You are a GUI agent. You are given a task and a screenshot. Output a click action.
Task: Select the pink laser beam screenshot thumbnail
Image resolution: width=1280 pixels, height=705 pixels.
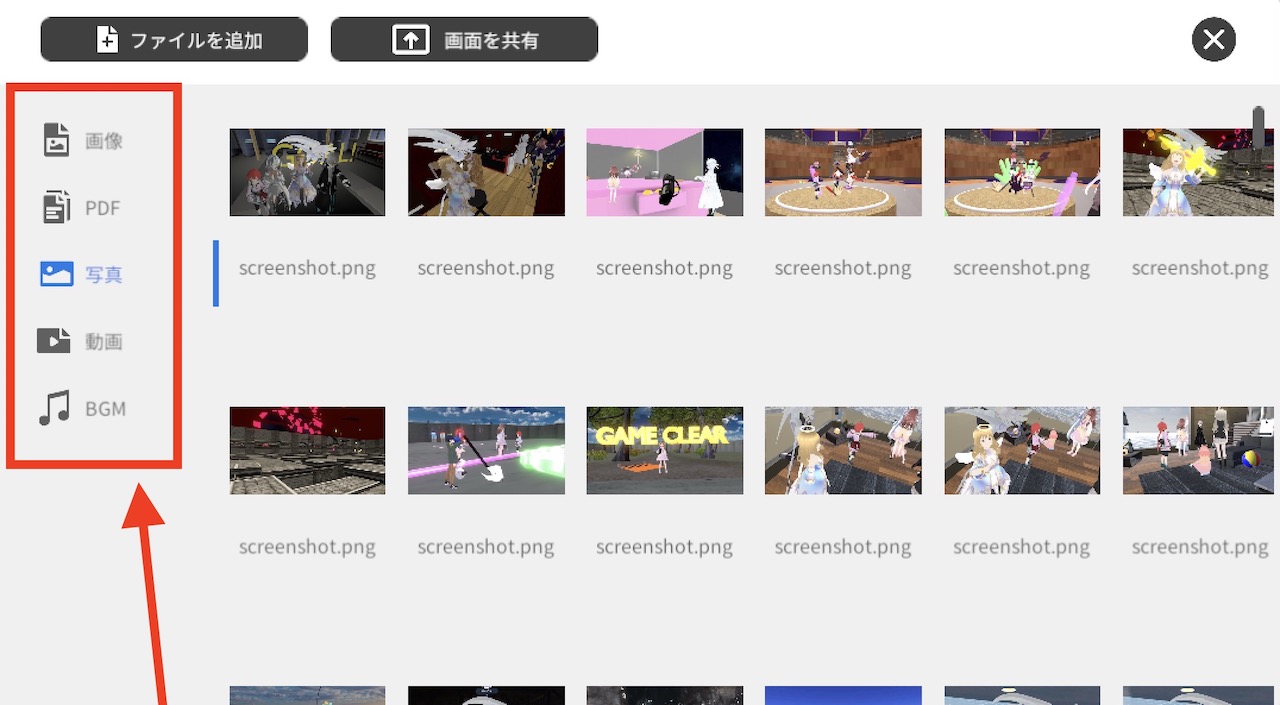(x=486, y=450)
